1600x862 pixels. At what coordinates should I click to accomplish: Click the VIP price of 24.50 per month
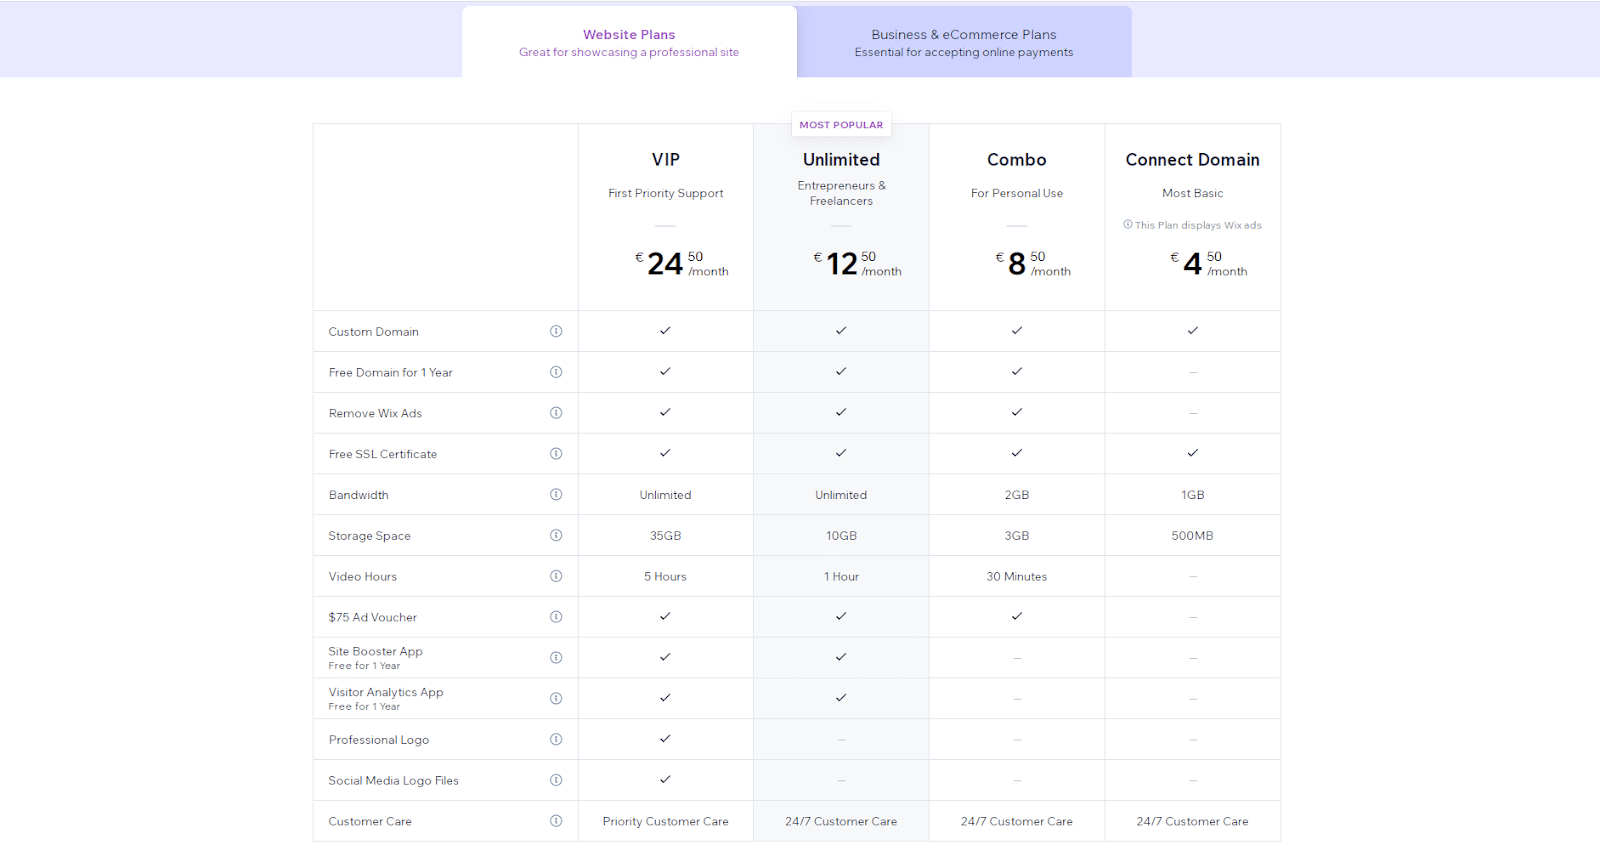681,264
